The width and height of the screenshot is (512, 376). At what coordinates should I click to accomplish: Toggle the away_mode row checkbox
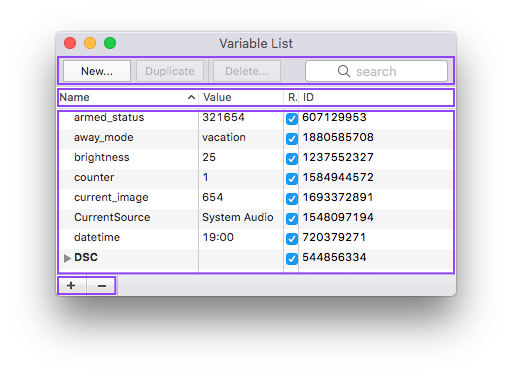(292, 139)
